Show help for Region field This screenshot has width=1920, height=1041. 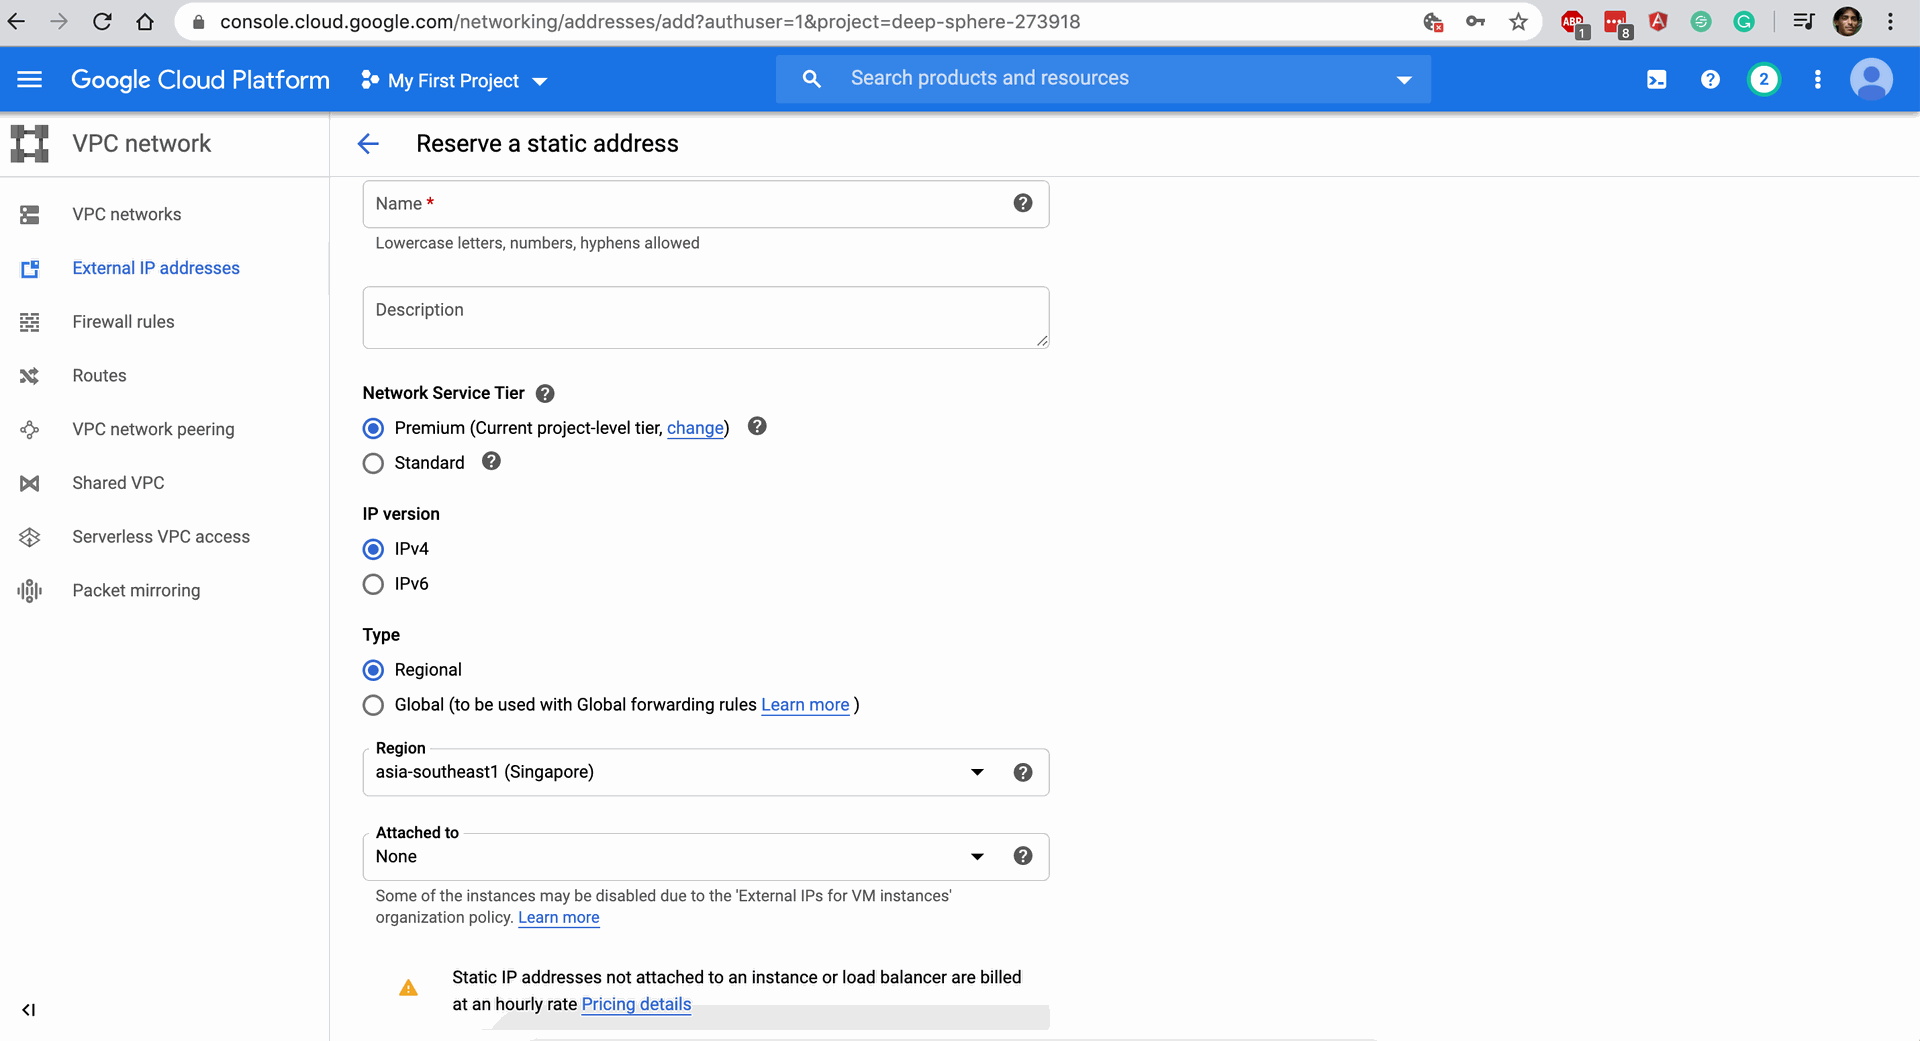[1023, 772]
